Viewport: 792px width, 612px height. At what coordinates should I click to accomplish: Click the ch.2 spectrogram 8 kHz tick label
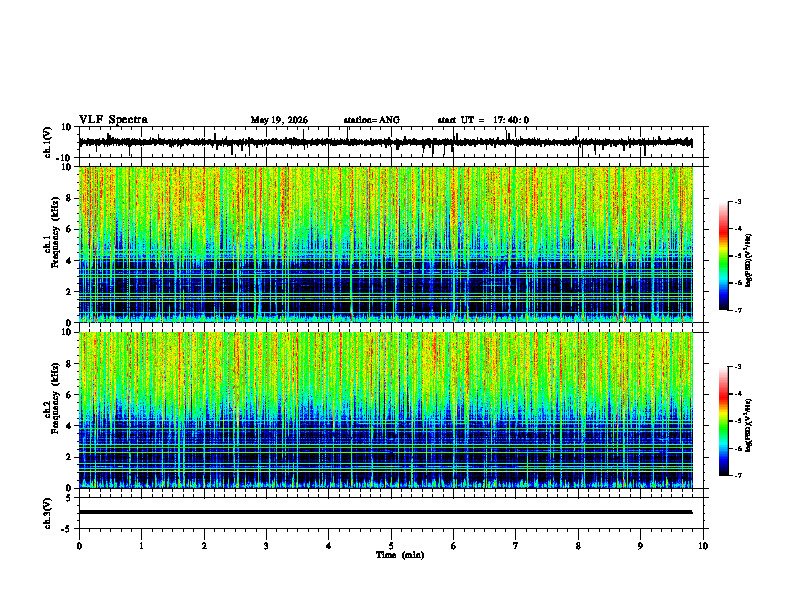[70, 364]
